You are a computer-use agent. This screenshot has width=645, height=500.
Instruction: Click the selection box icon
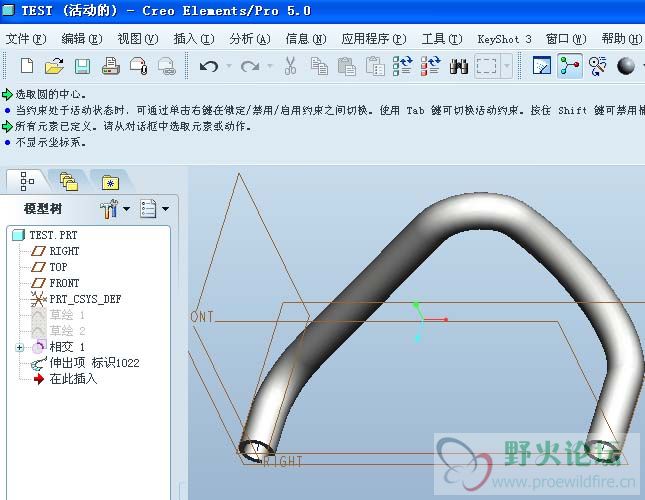point(487,65)
